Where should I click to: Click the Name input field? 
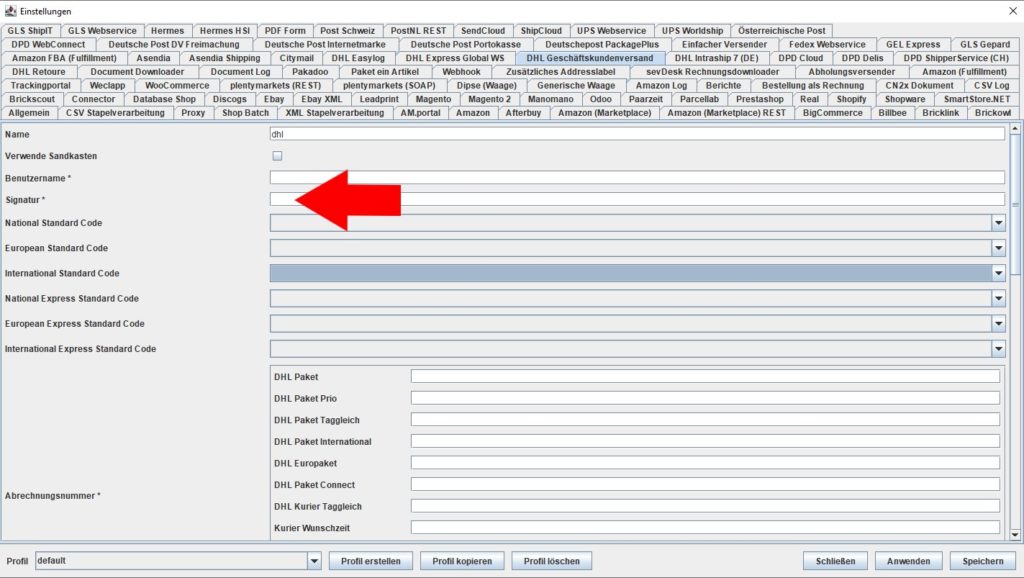(x=637, y=134)
